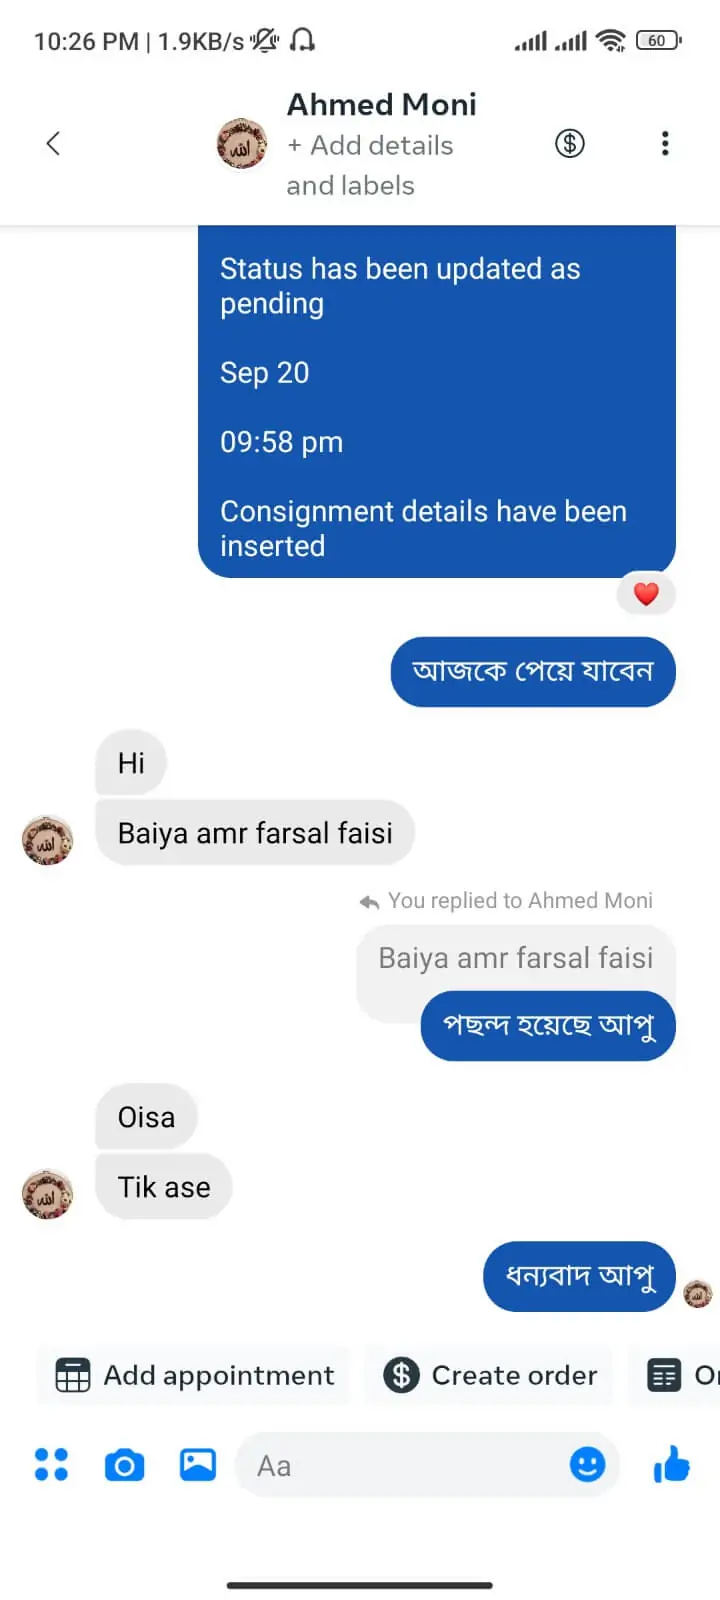This screenshot has height=1600, width=720.
Task: Tap the heart reaction on the message
Action: click(x=646, y=594)
